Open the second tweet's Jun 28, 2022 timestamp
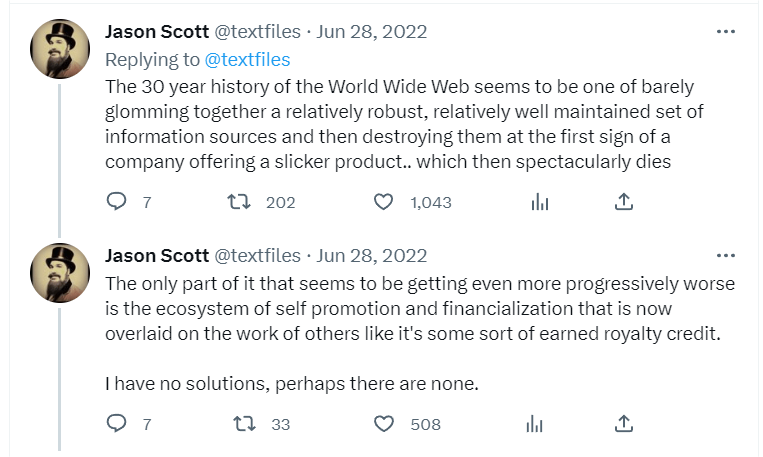This screenshot has height=457, width=763. [371, 256]
